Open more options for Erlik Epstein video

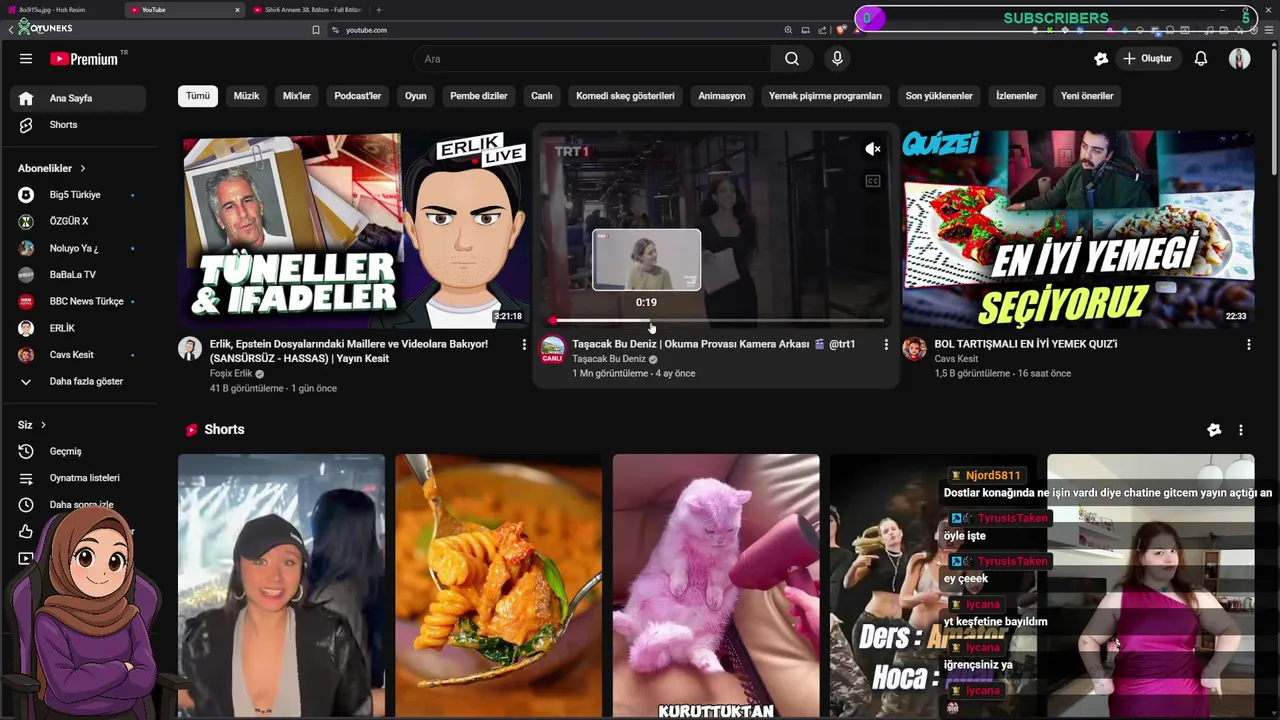click(524, 344)
